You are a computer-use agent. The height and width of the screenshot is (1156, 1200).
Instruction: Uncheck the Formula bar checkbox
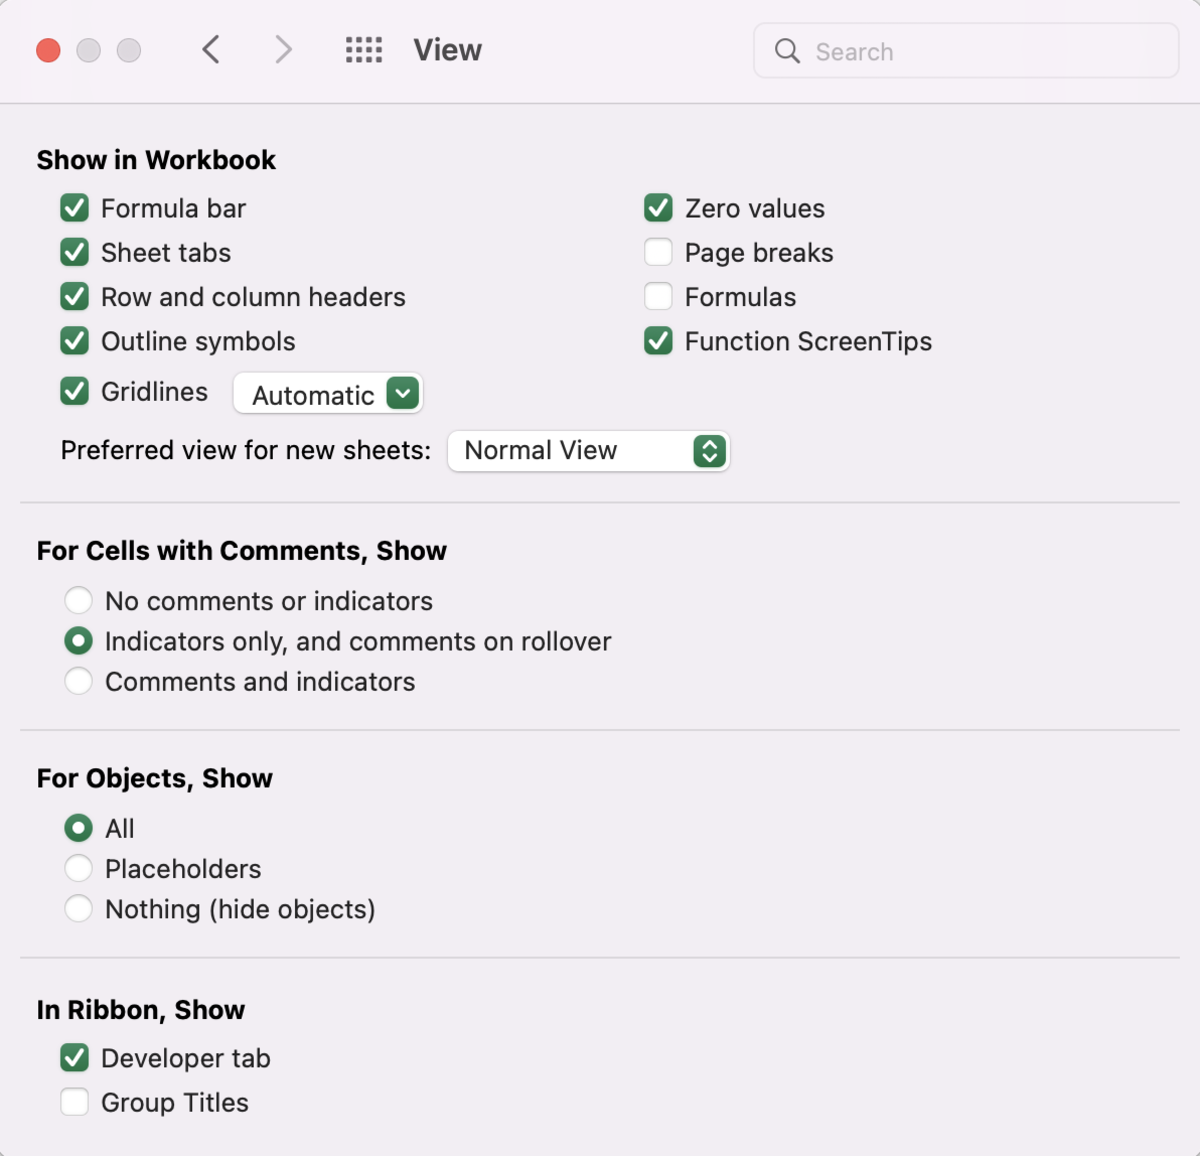tap(74, 208)
